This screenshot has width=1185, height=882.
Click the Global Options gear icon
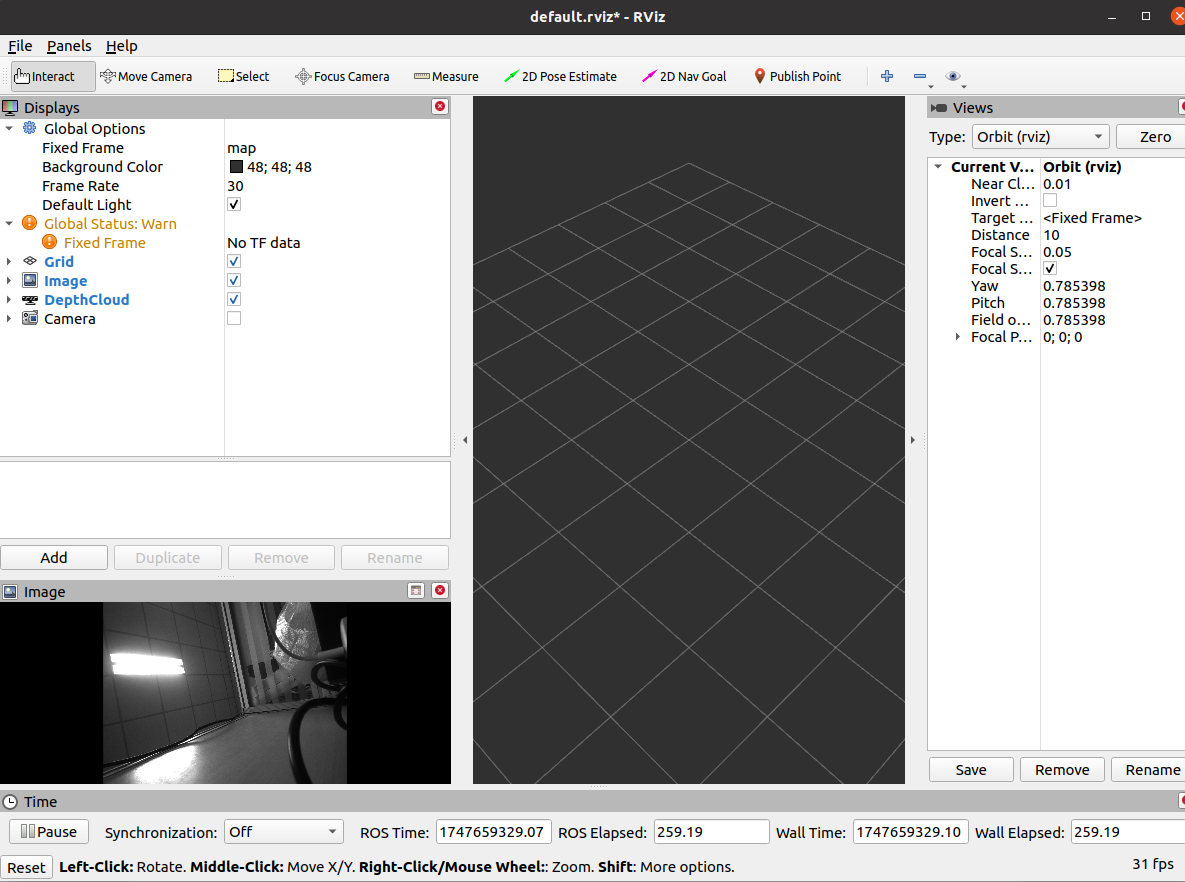(x=29, y=128)
